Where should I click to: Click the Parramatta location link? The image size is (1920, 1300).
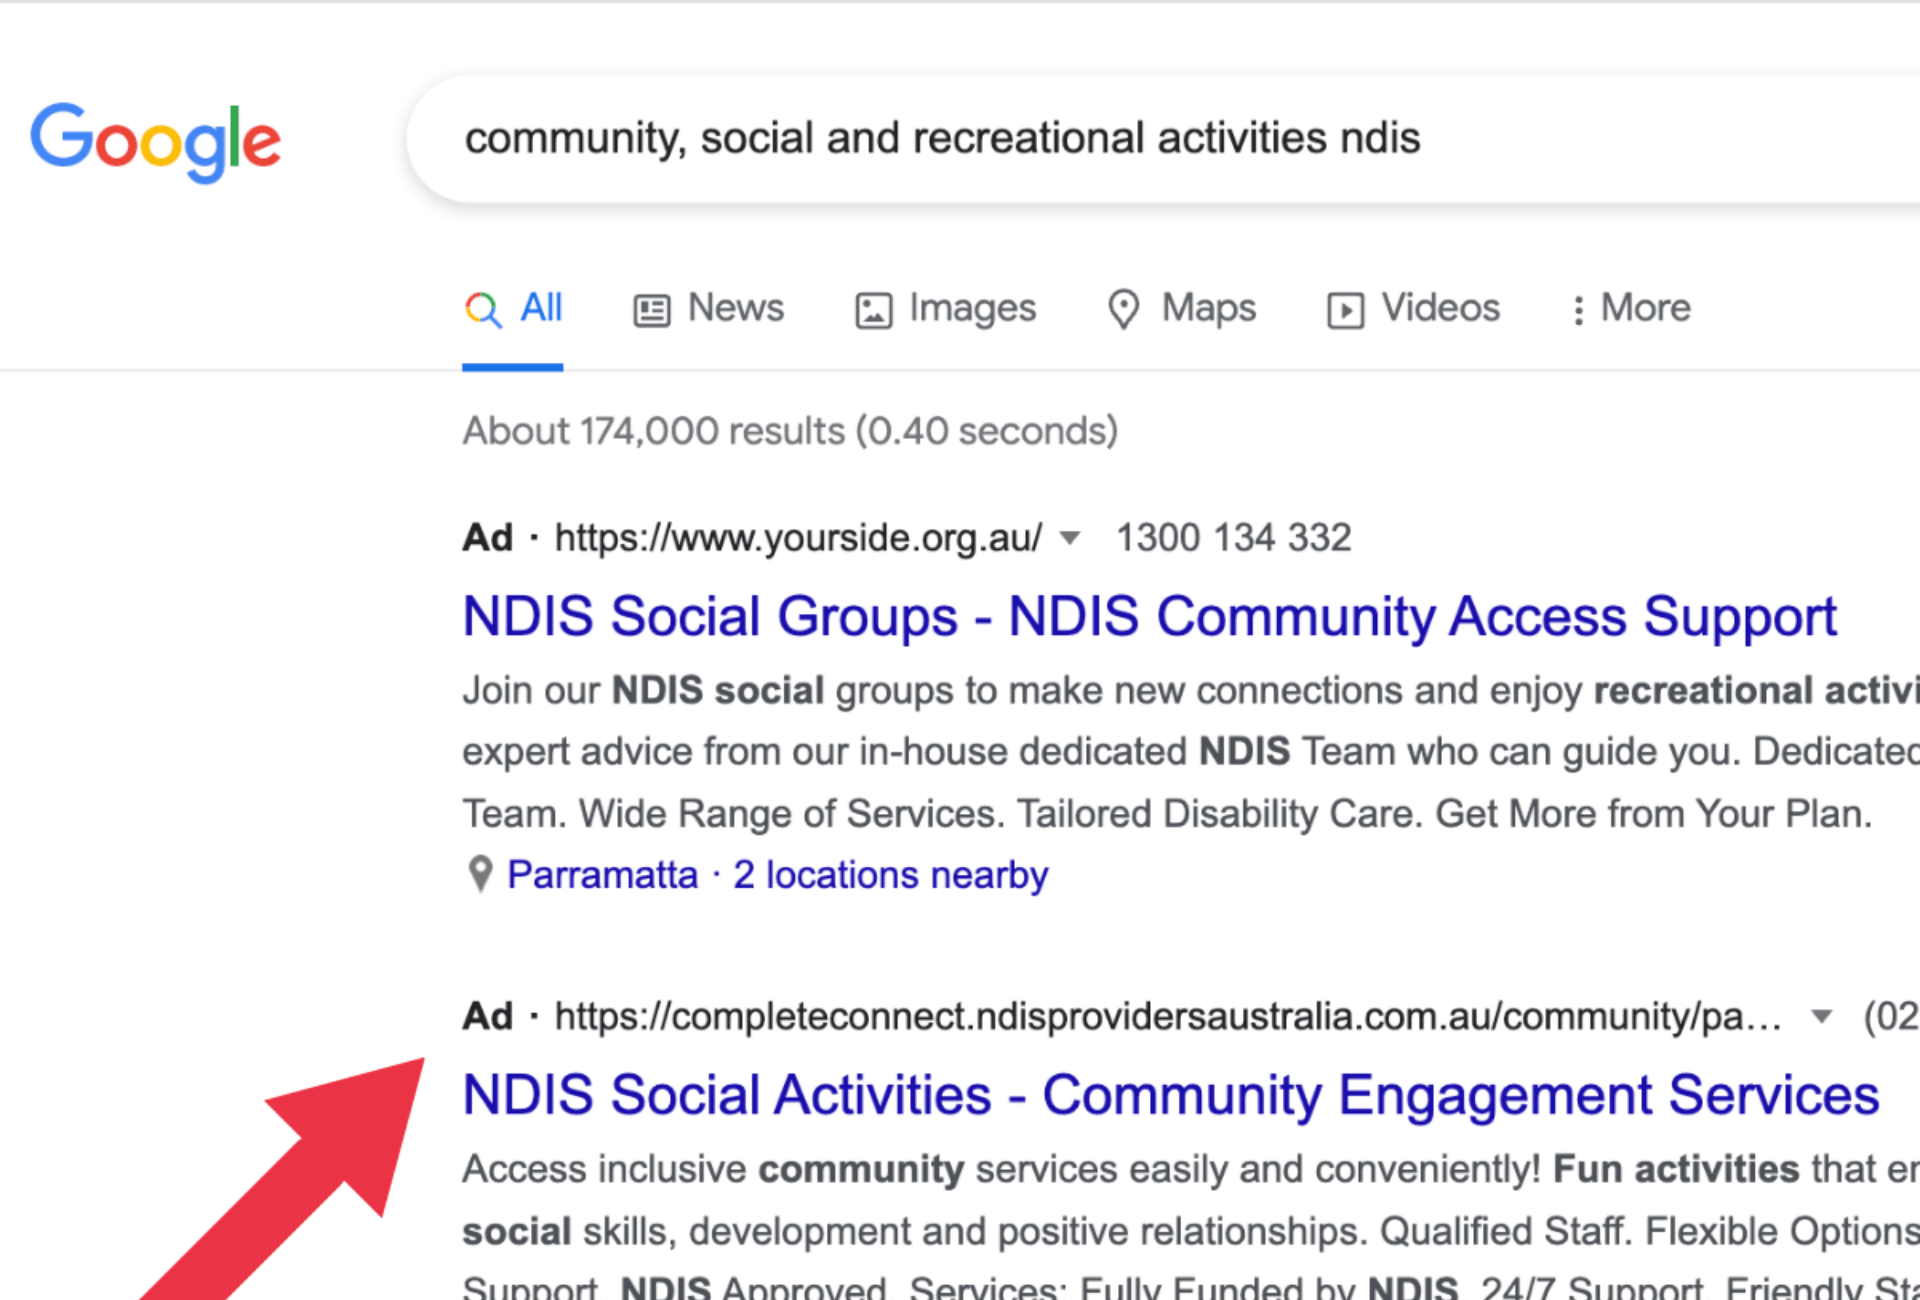602,875
